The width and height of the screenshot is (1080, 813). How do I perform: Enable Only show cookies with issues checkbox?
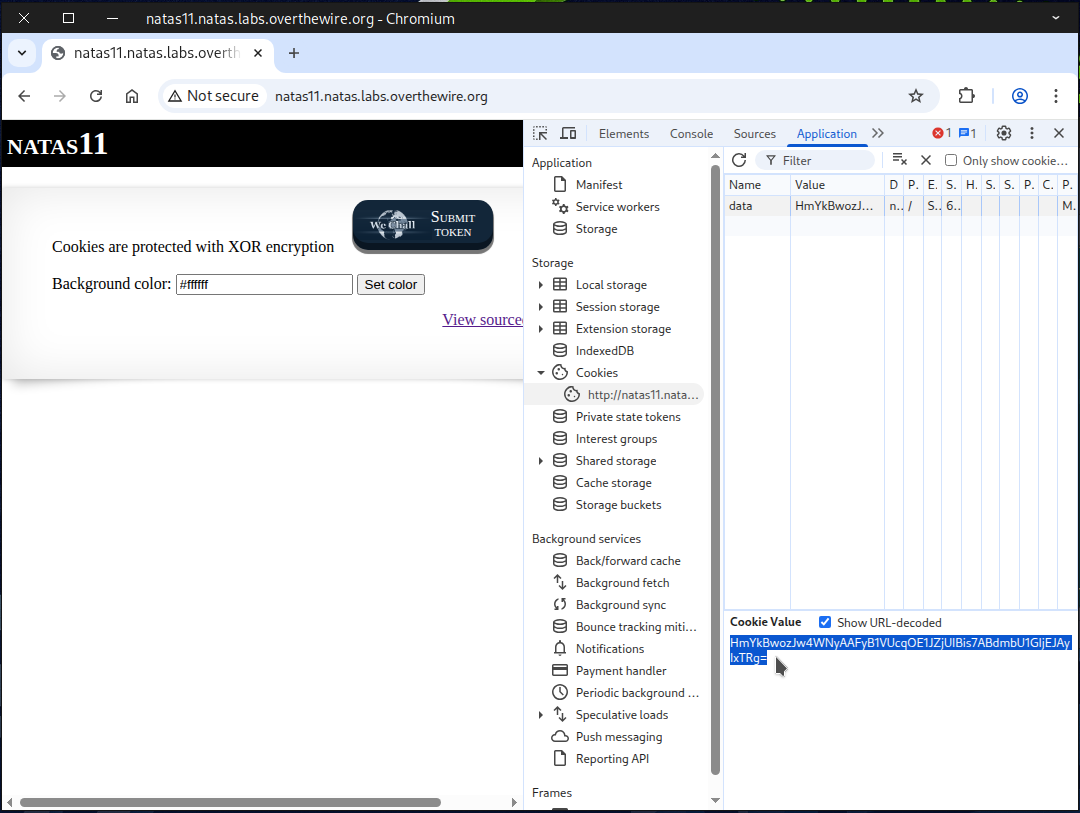(x=951, y=160)
